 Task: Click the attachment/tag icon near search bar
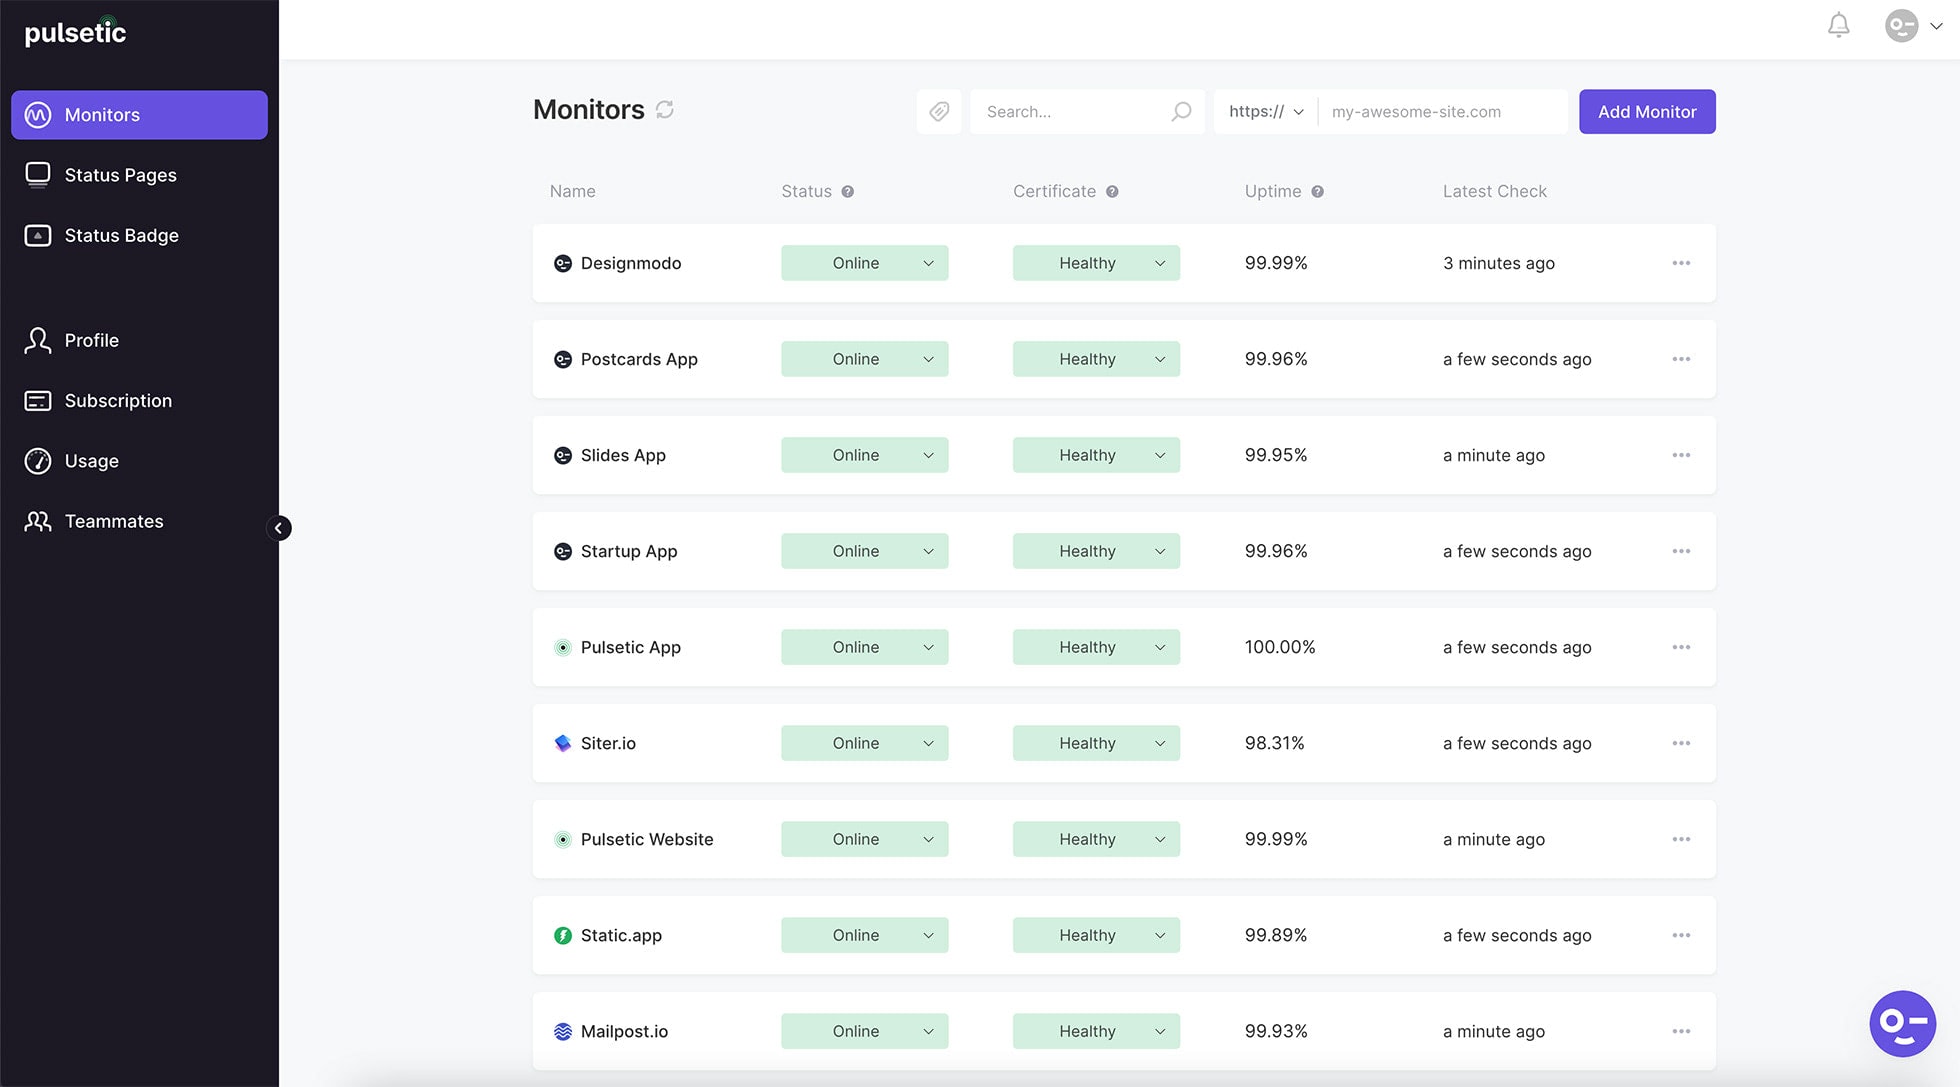point(941,111)
